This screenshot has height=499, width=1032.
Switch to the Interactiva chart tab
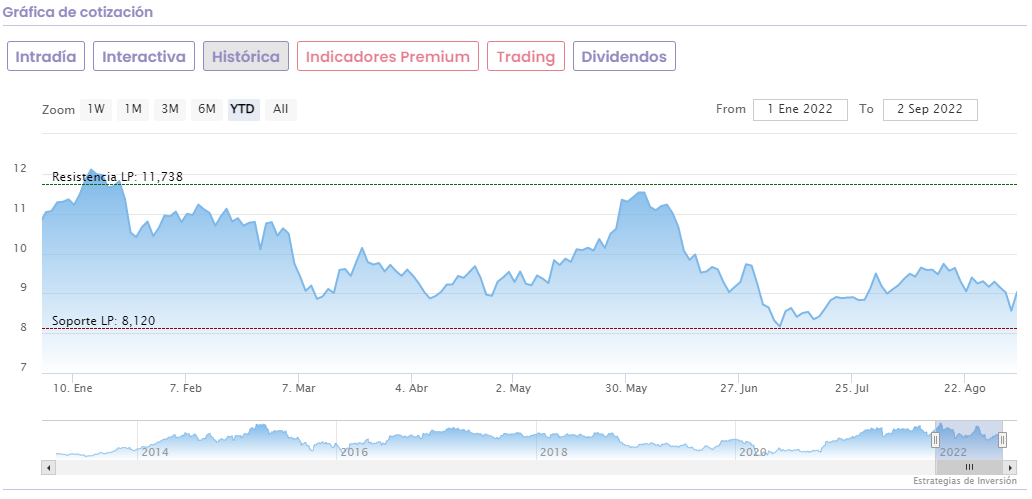click(x=144, y=57)
